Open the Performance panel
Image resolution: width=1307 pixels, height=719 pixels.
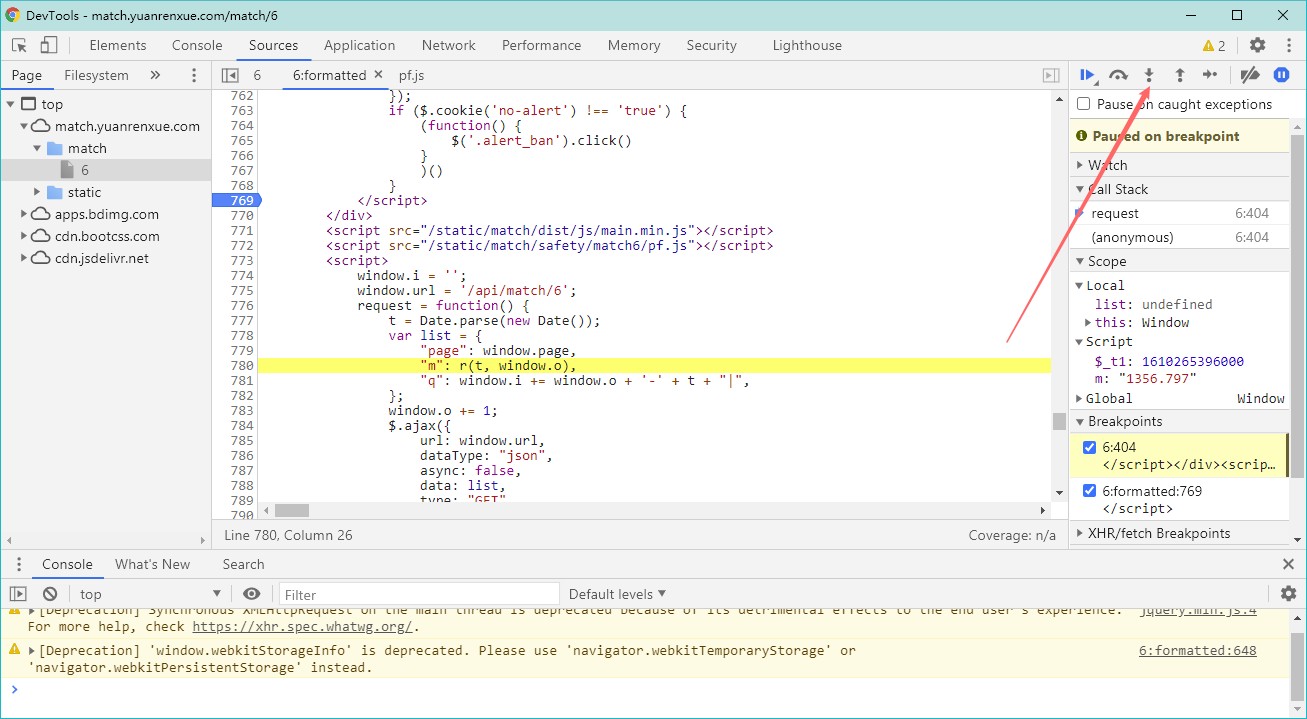(542, 45)
